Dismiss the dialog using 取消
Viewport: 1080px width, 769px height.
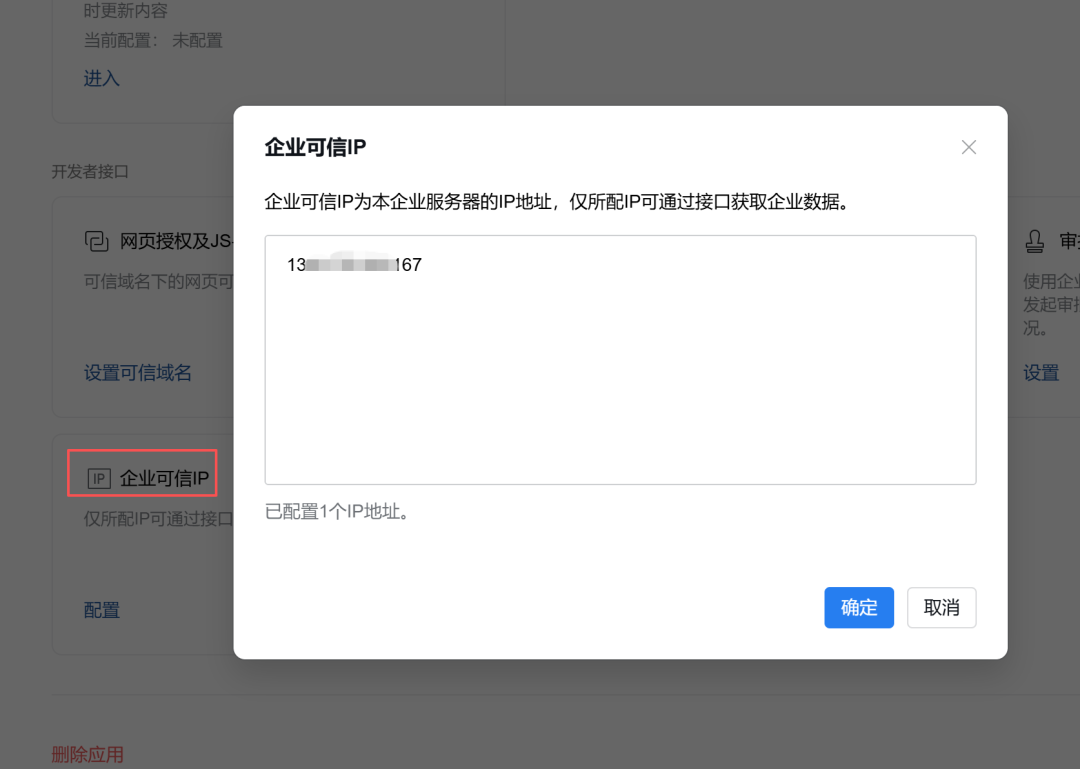point(941,607)
